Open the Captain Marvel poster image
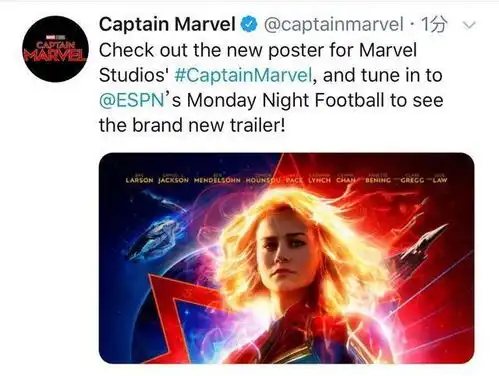Image resolution: width=499 pixels, height=376 pixels. point(286,258)
